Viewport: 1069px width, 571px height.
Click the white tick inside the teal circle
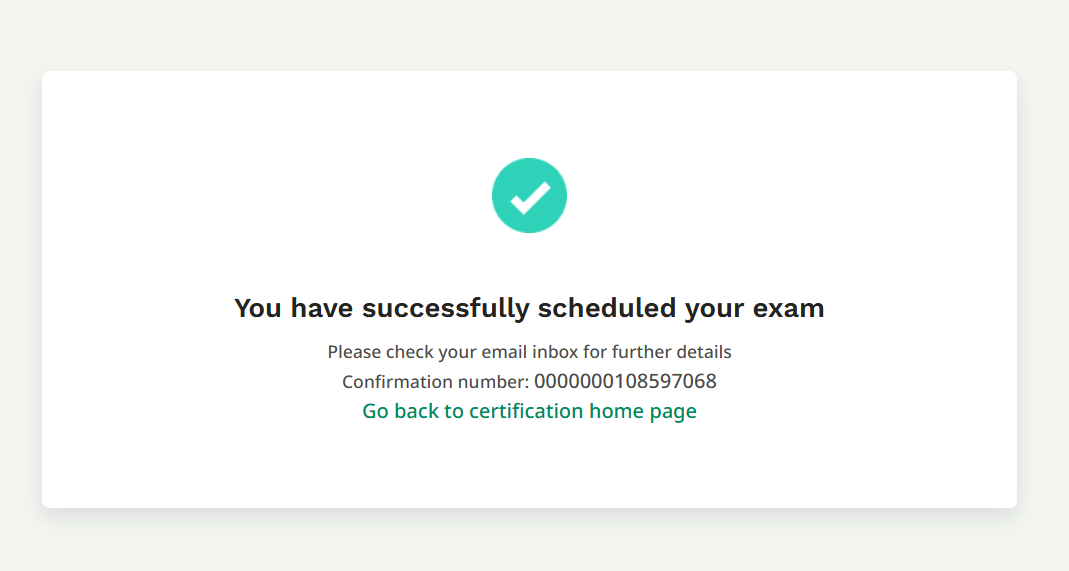529,197
